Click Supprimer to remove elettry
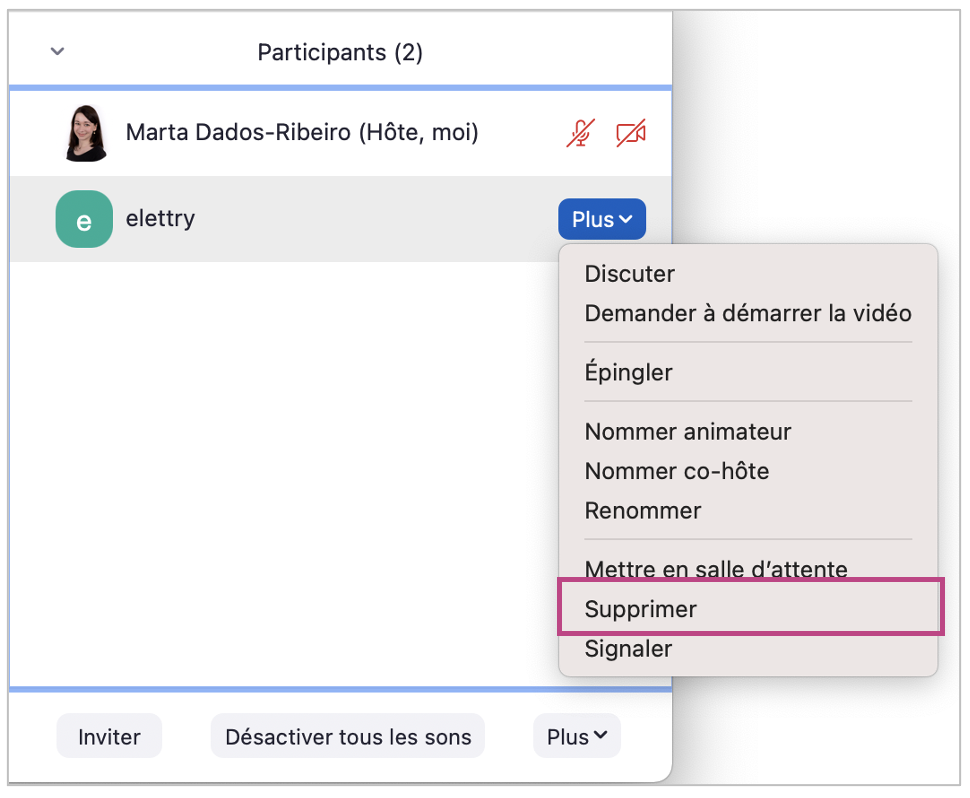Image resolution: width=970 pixels, height=798 pixels. click(x=641, y=609)
